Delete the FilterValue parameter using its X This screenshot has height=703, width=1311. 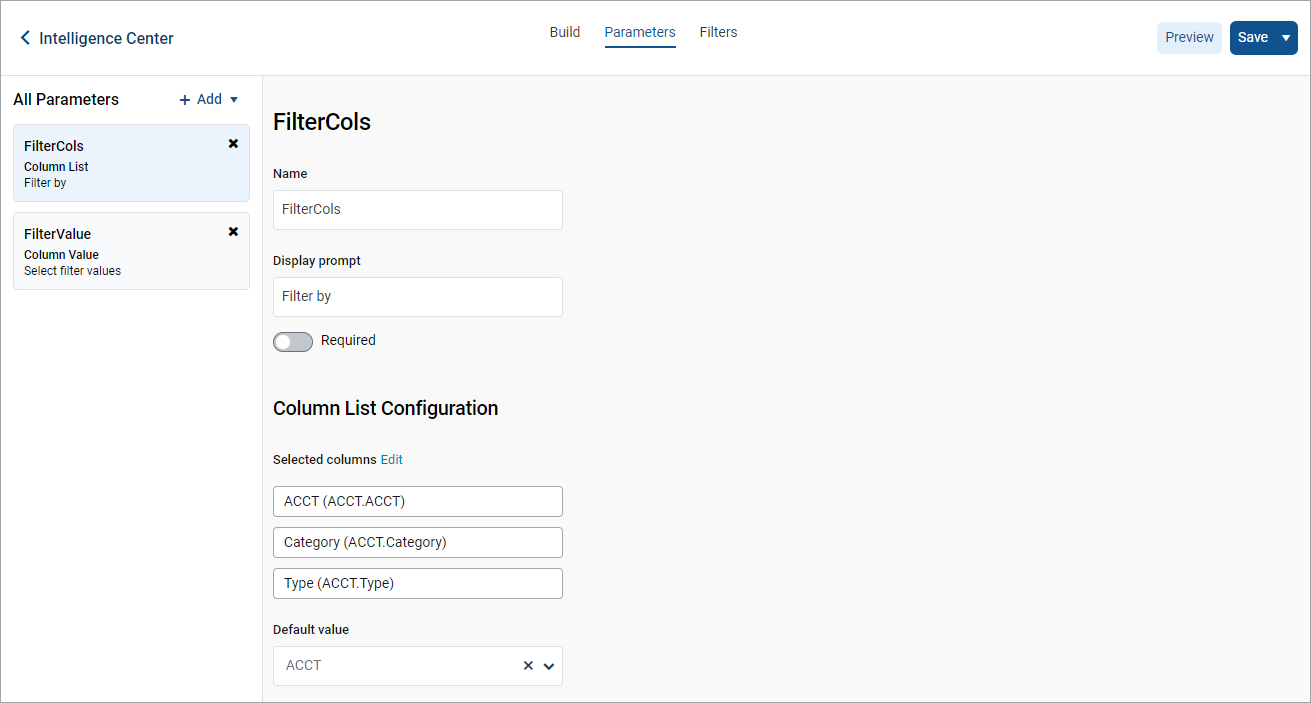click(x=233, y=232)
